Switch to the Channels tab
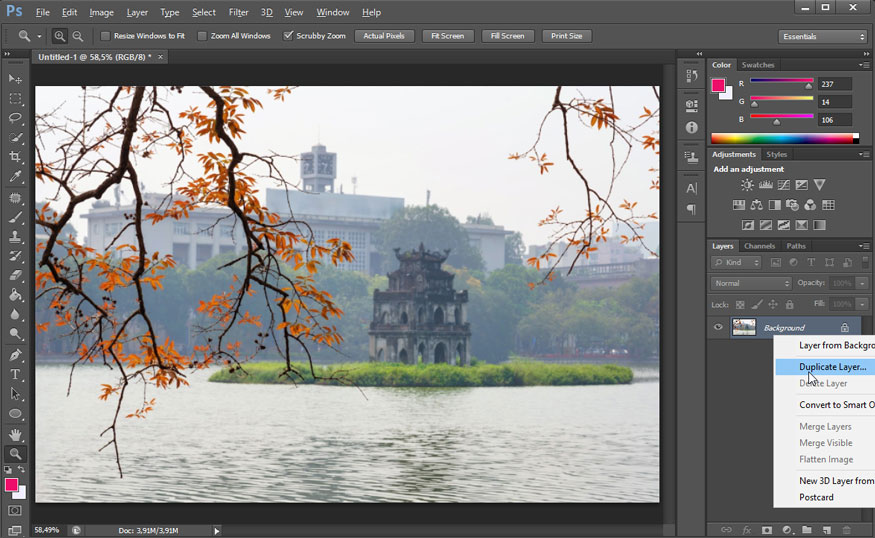 pyautogui.click(x=759, y=246)
